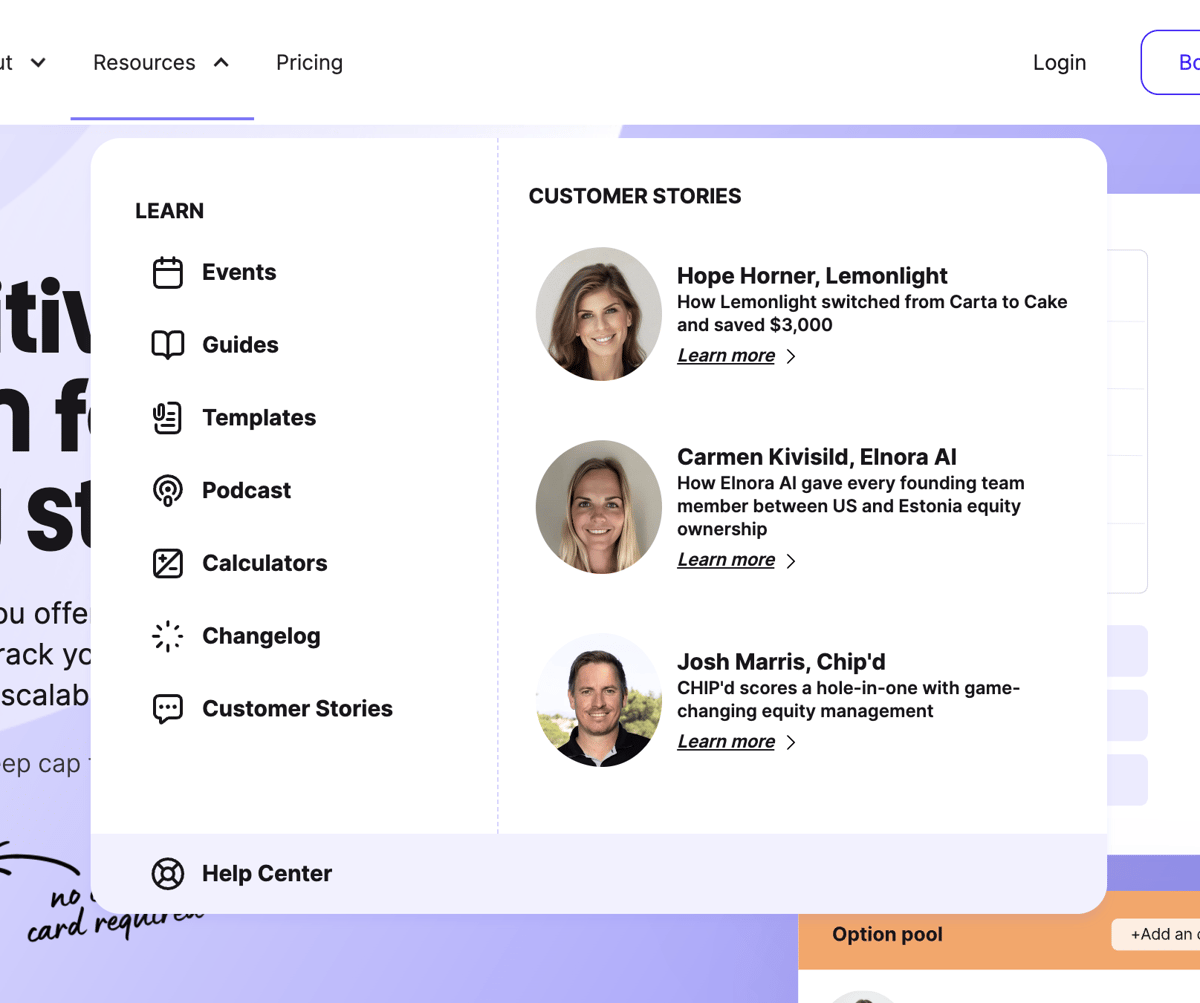Select Customer Stories in the Learn menu
This screenshot has width=1200, height=1003.
[x=297, y=708]
